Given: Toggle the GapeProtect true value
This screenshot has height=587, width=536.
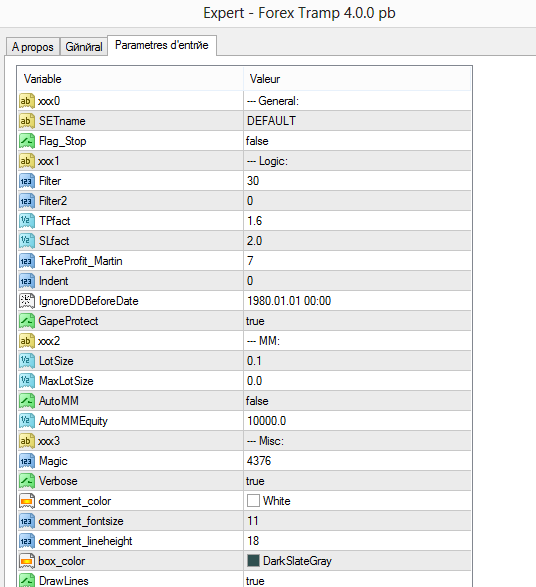Looking at the screenshot, I should click(x=357, y=321).
